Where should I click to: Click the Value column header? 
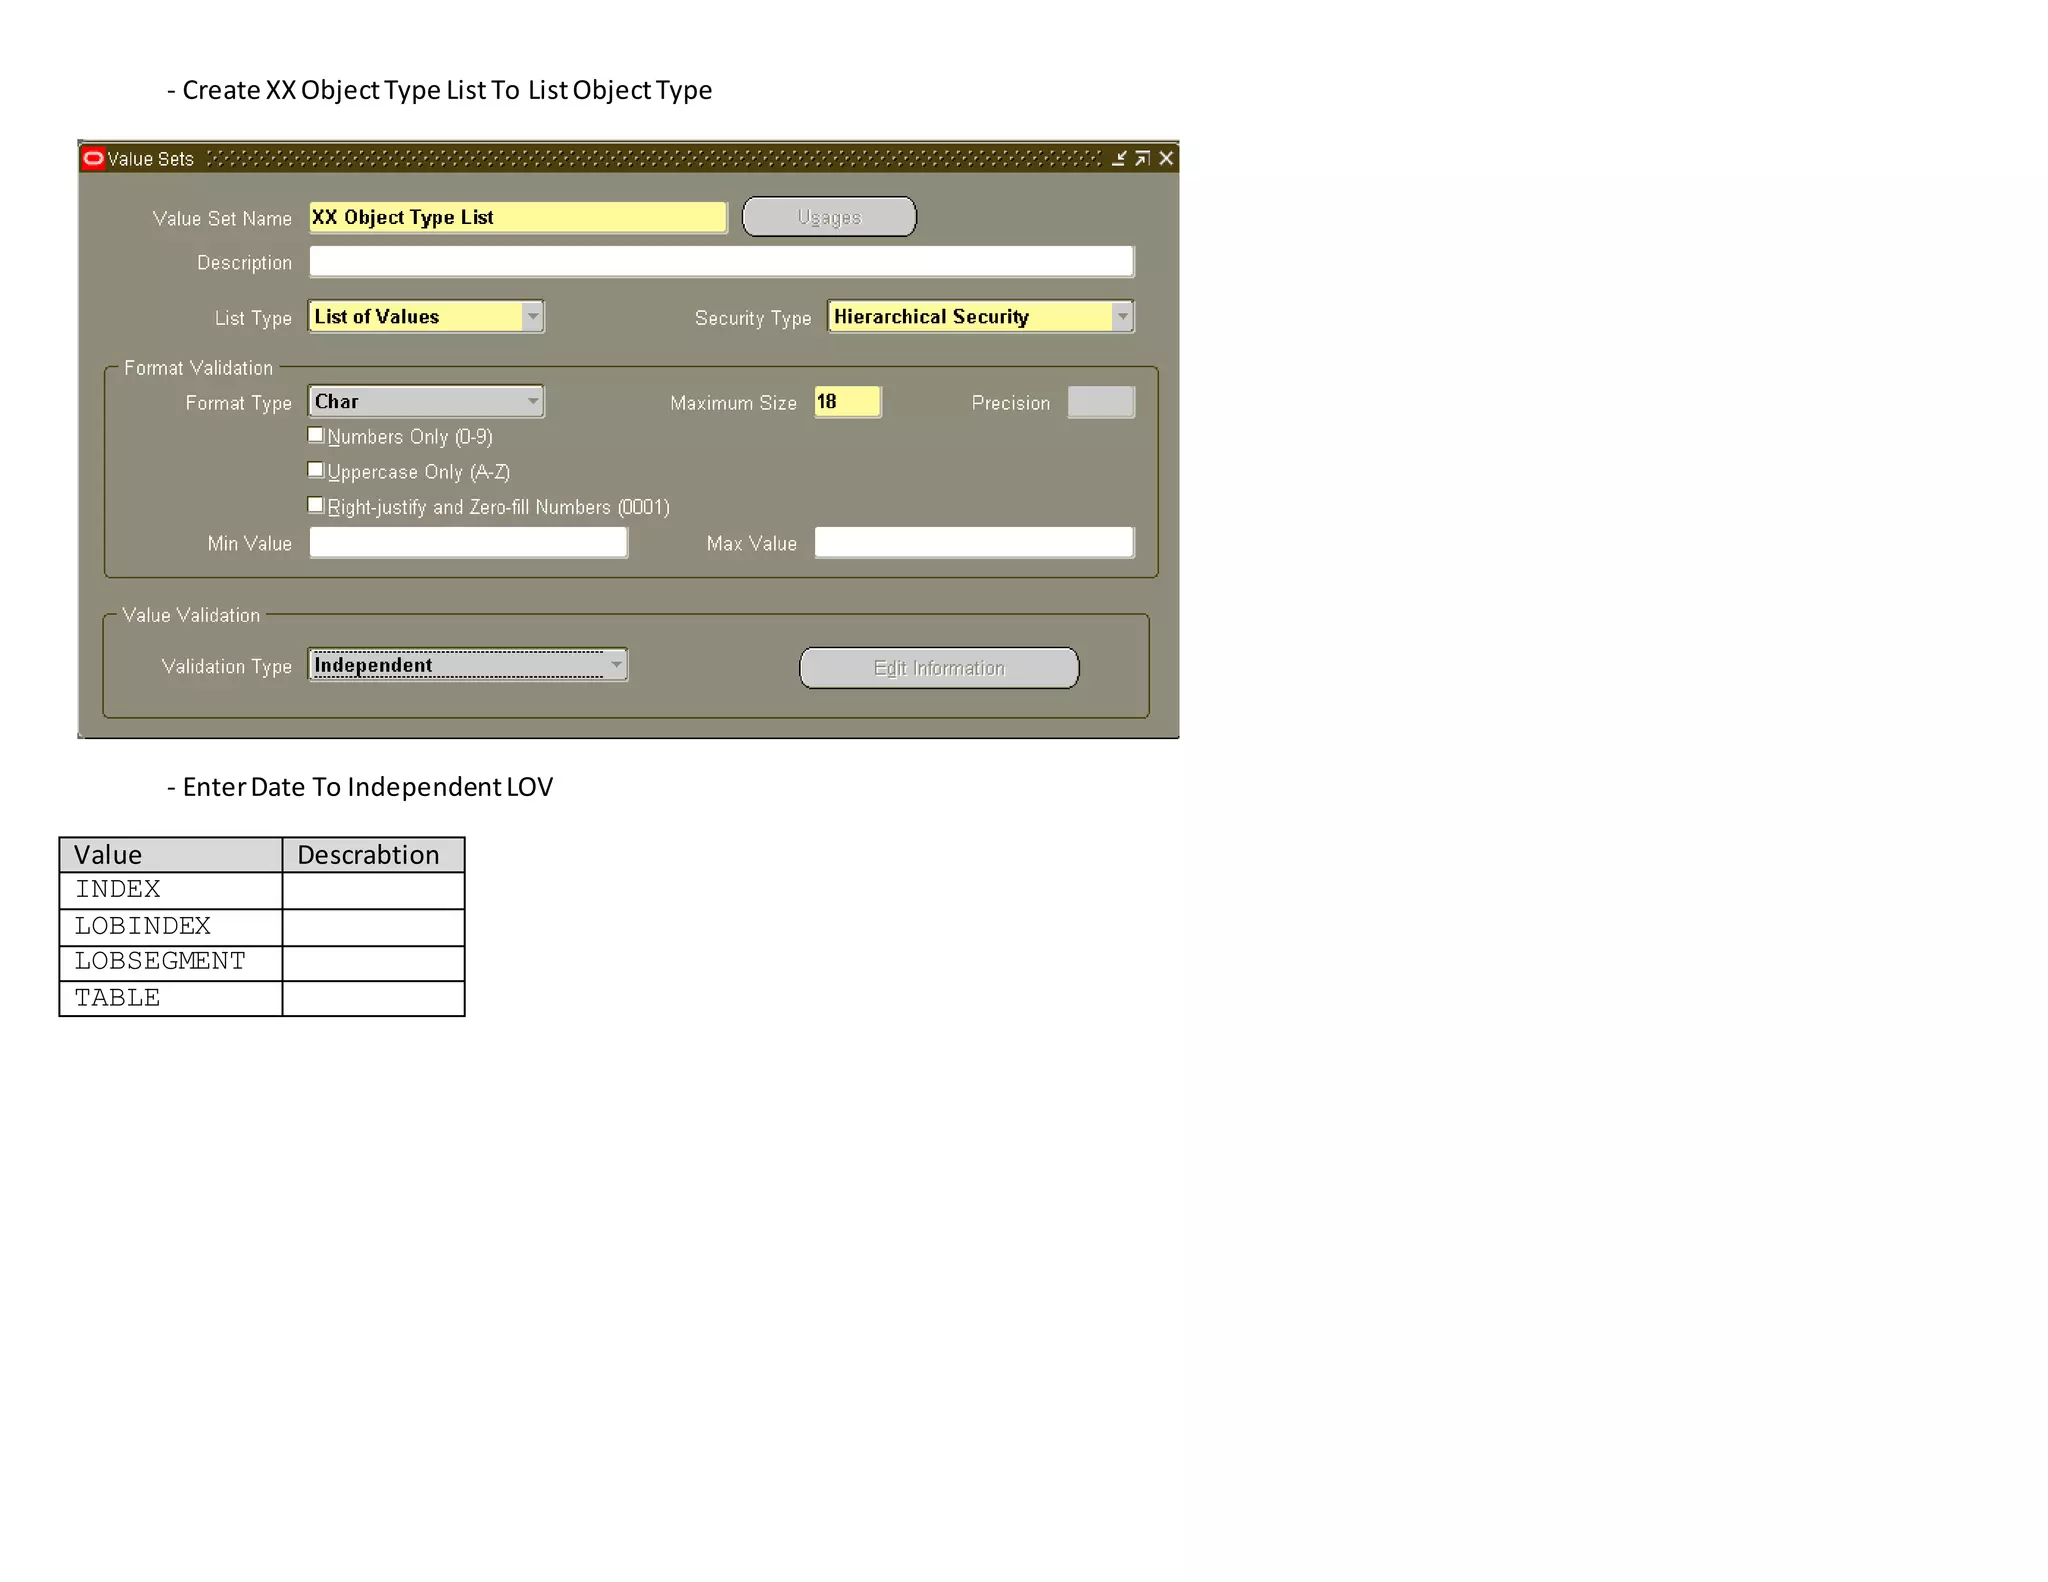(171, 855)
